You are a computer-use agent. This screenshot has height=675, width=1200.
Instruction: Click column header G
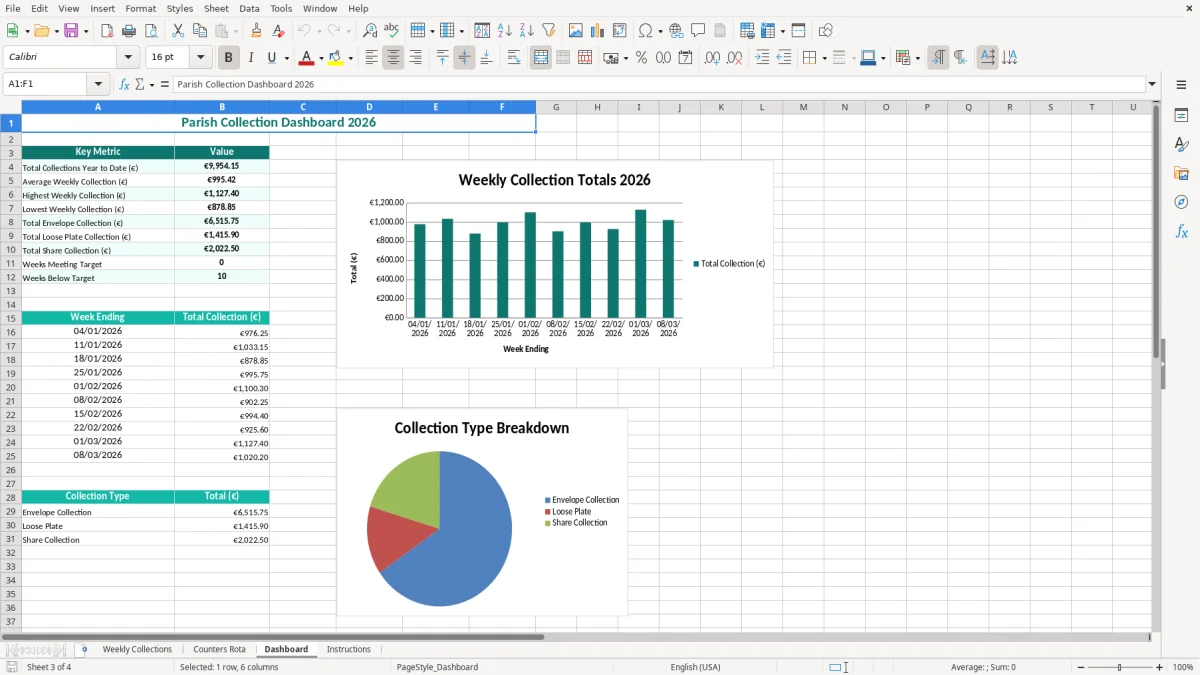[556, 107]
